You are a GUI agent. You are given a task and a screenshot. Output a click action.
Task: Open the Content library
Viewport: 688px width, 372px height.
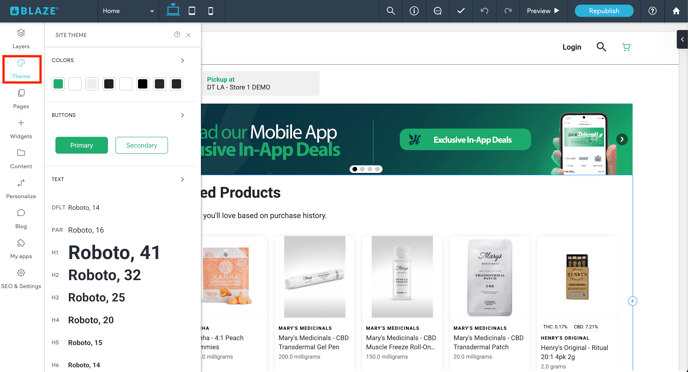(x=21, y=159)
